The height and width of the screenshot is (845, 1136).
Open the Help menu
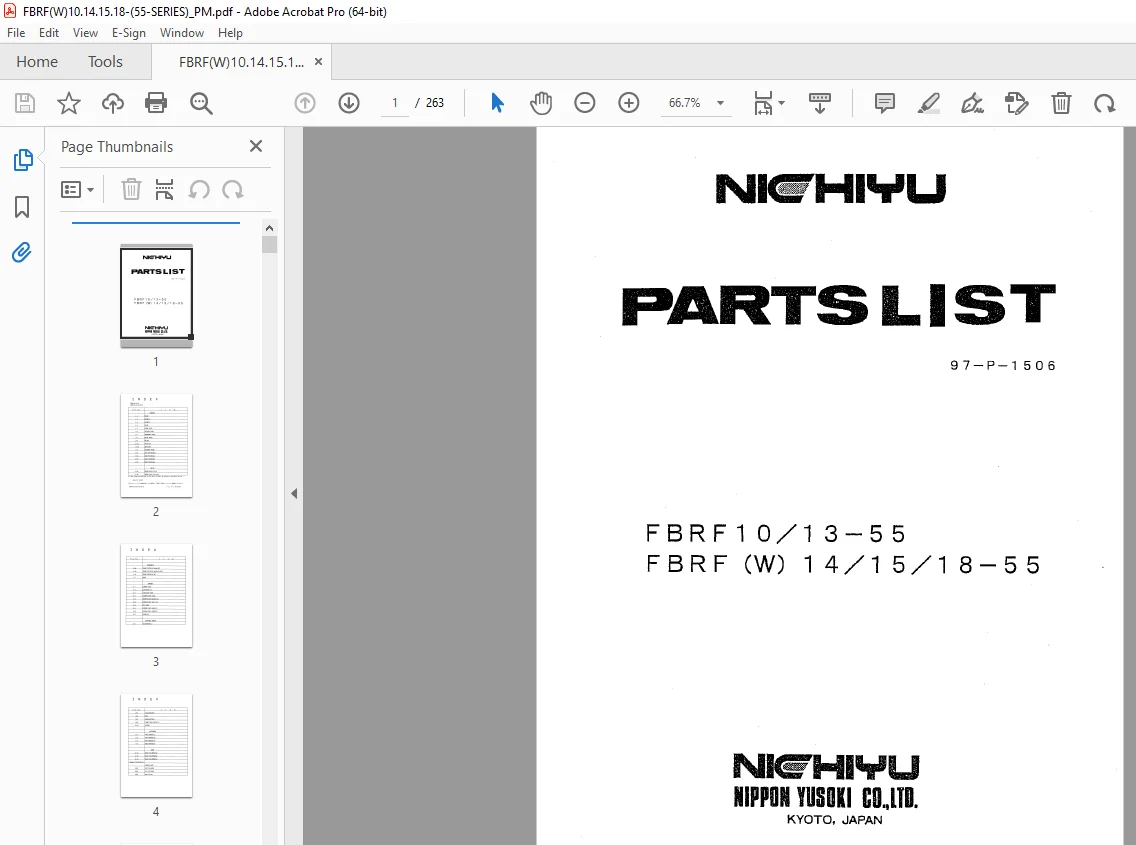tap(230, 33)
